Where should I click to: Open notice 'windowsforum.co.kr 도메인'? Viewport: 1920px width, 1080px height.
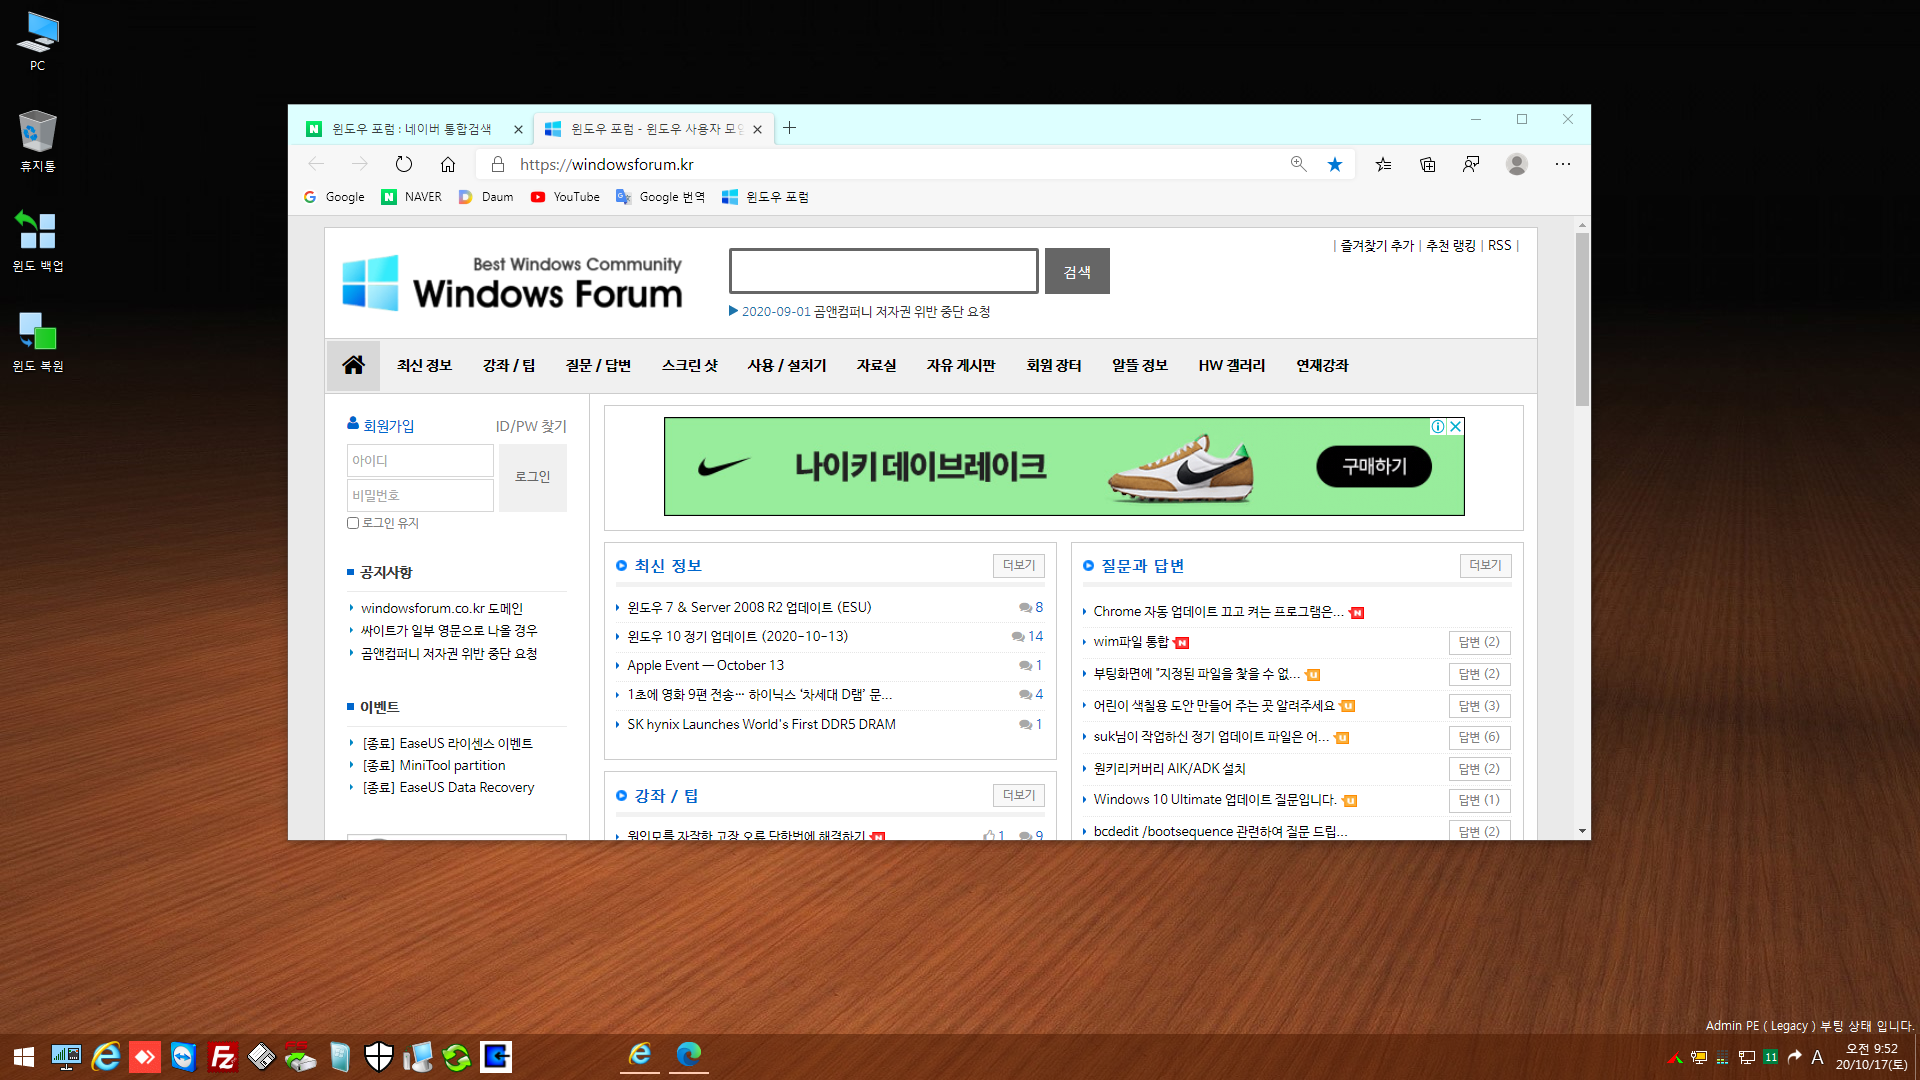[x=442, y=608]
